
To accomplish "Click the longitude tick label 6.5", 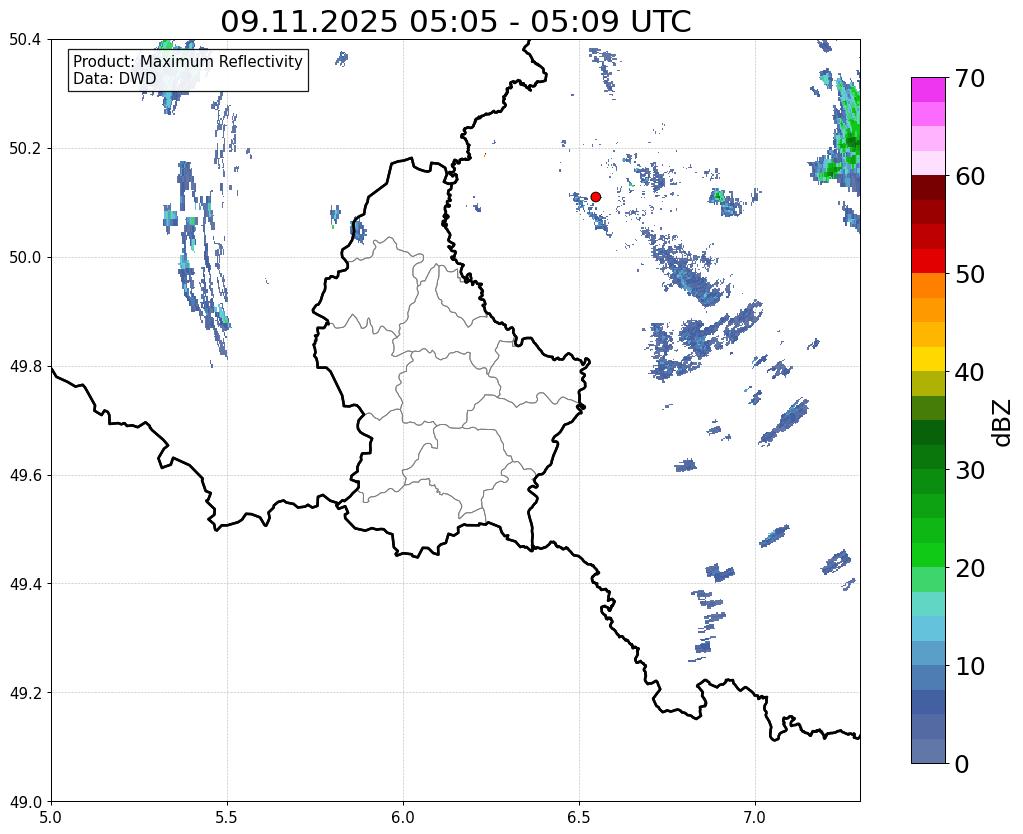I will click(x=579, y=818).
